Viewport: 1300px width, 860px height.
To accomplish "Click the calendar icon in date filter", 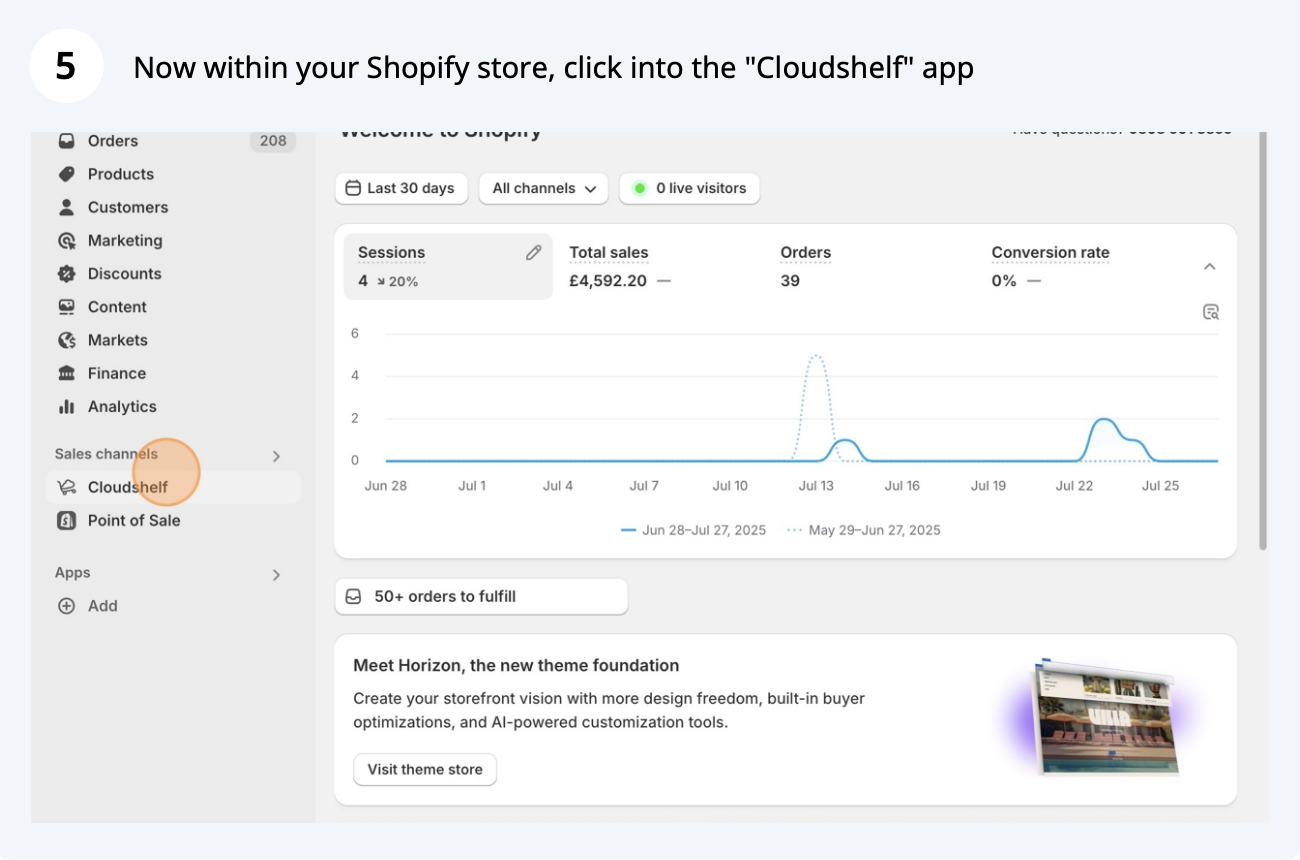I will click(x=353, y=188).
